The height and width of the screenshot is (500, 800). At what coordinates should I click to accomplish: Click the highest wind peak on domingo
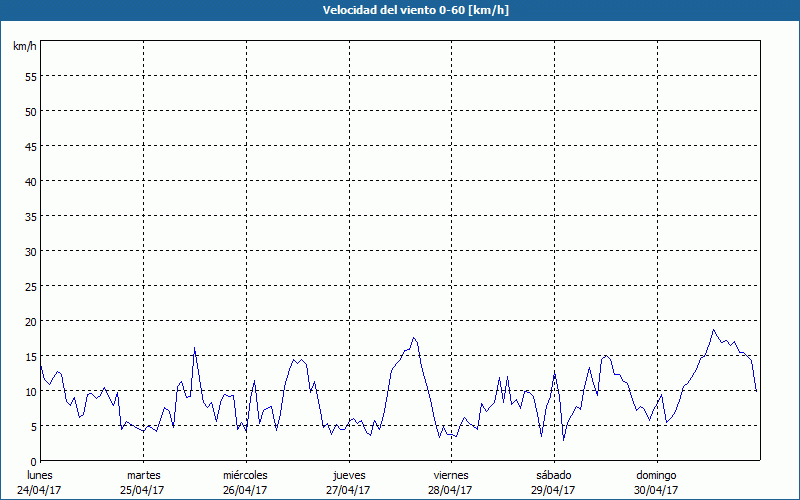point(714,330)
